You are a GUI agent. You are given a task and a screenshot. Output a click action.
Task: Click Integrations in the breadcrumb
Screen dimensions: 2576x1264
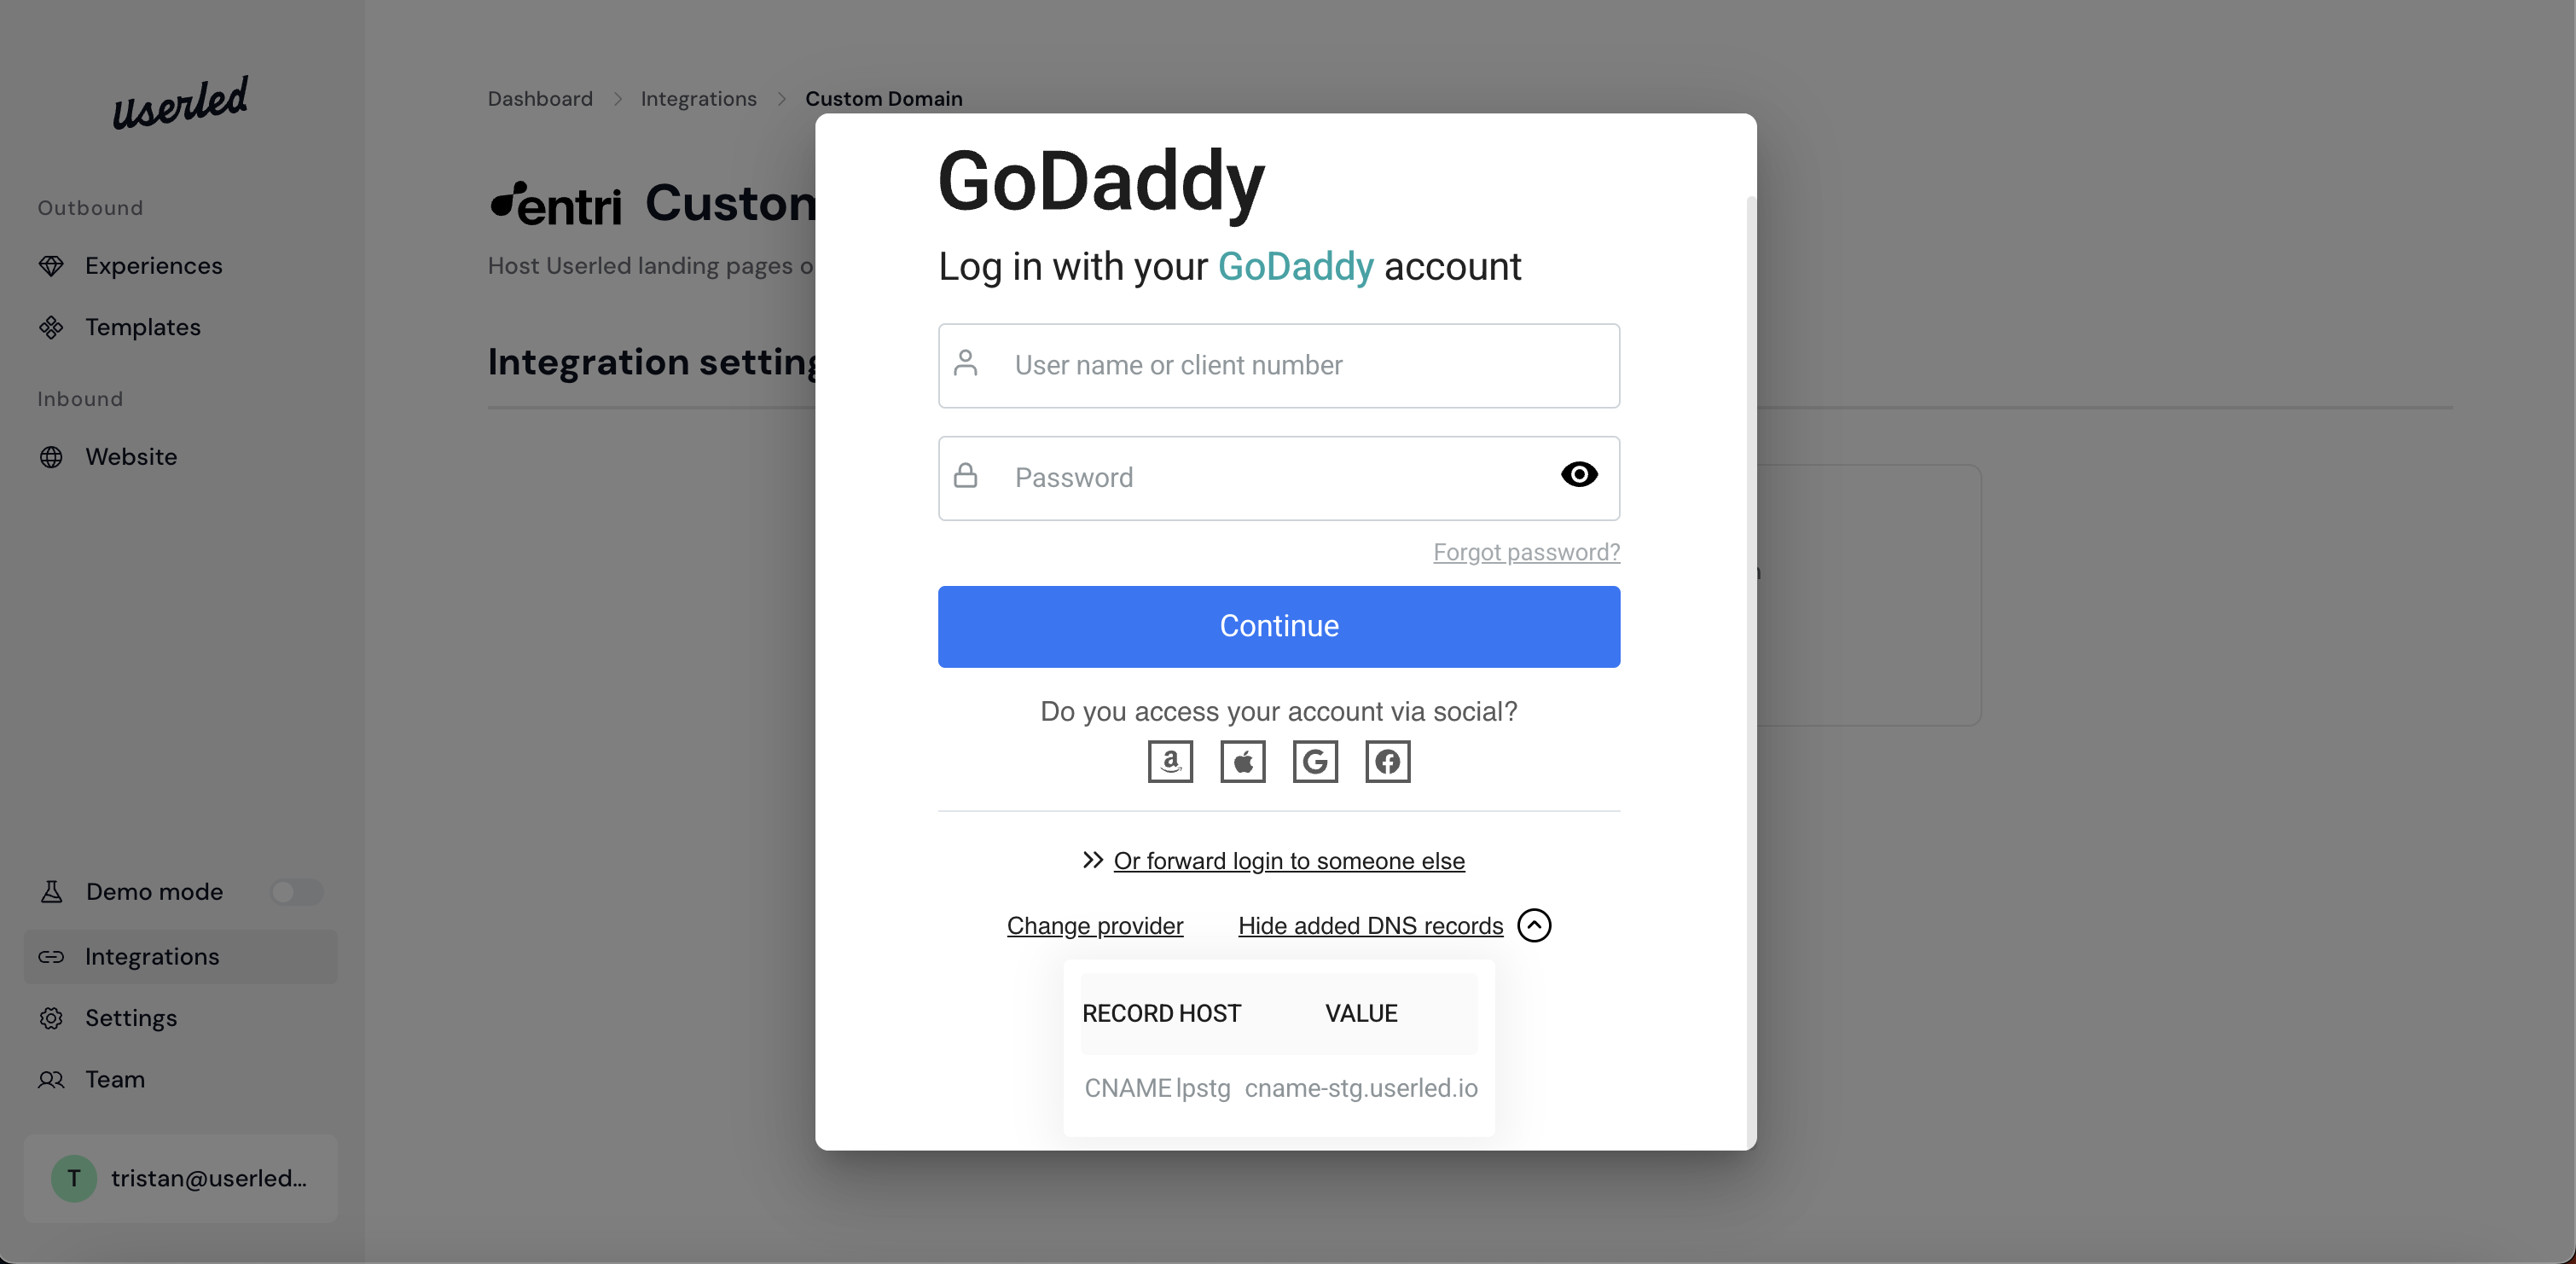tap(698, 99)
